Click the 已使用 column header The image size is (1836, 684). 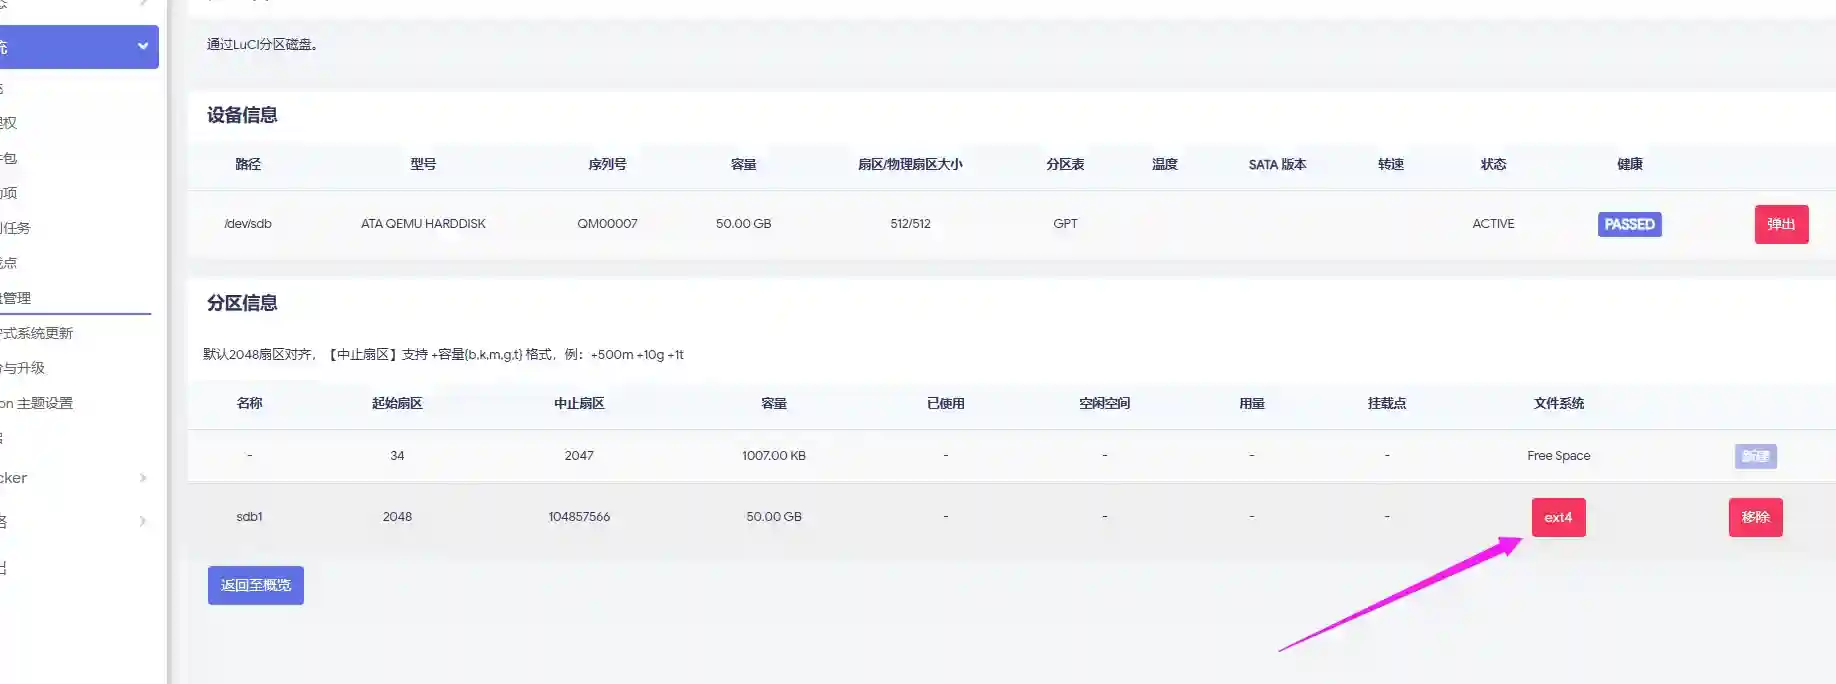945,403
